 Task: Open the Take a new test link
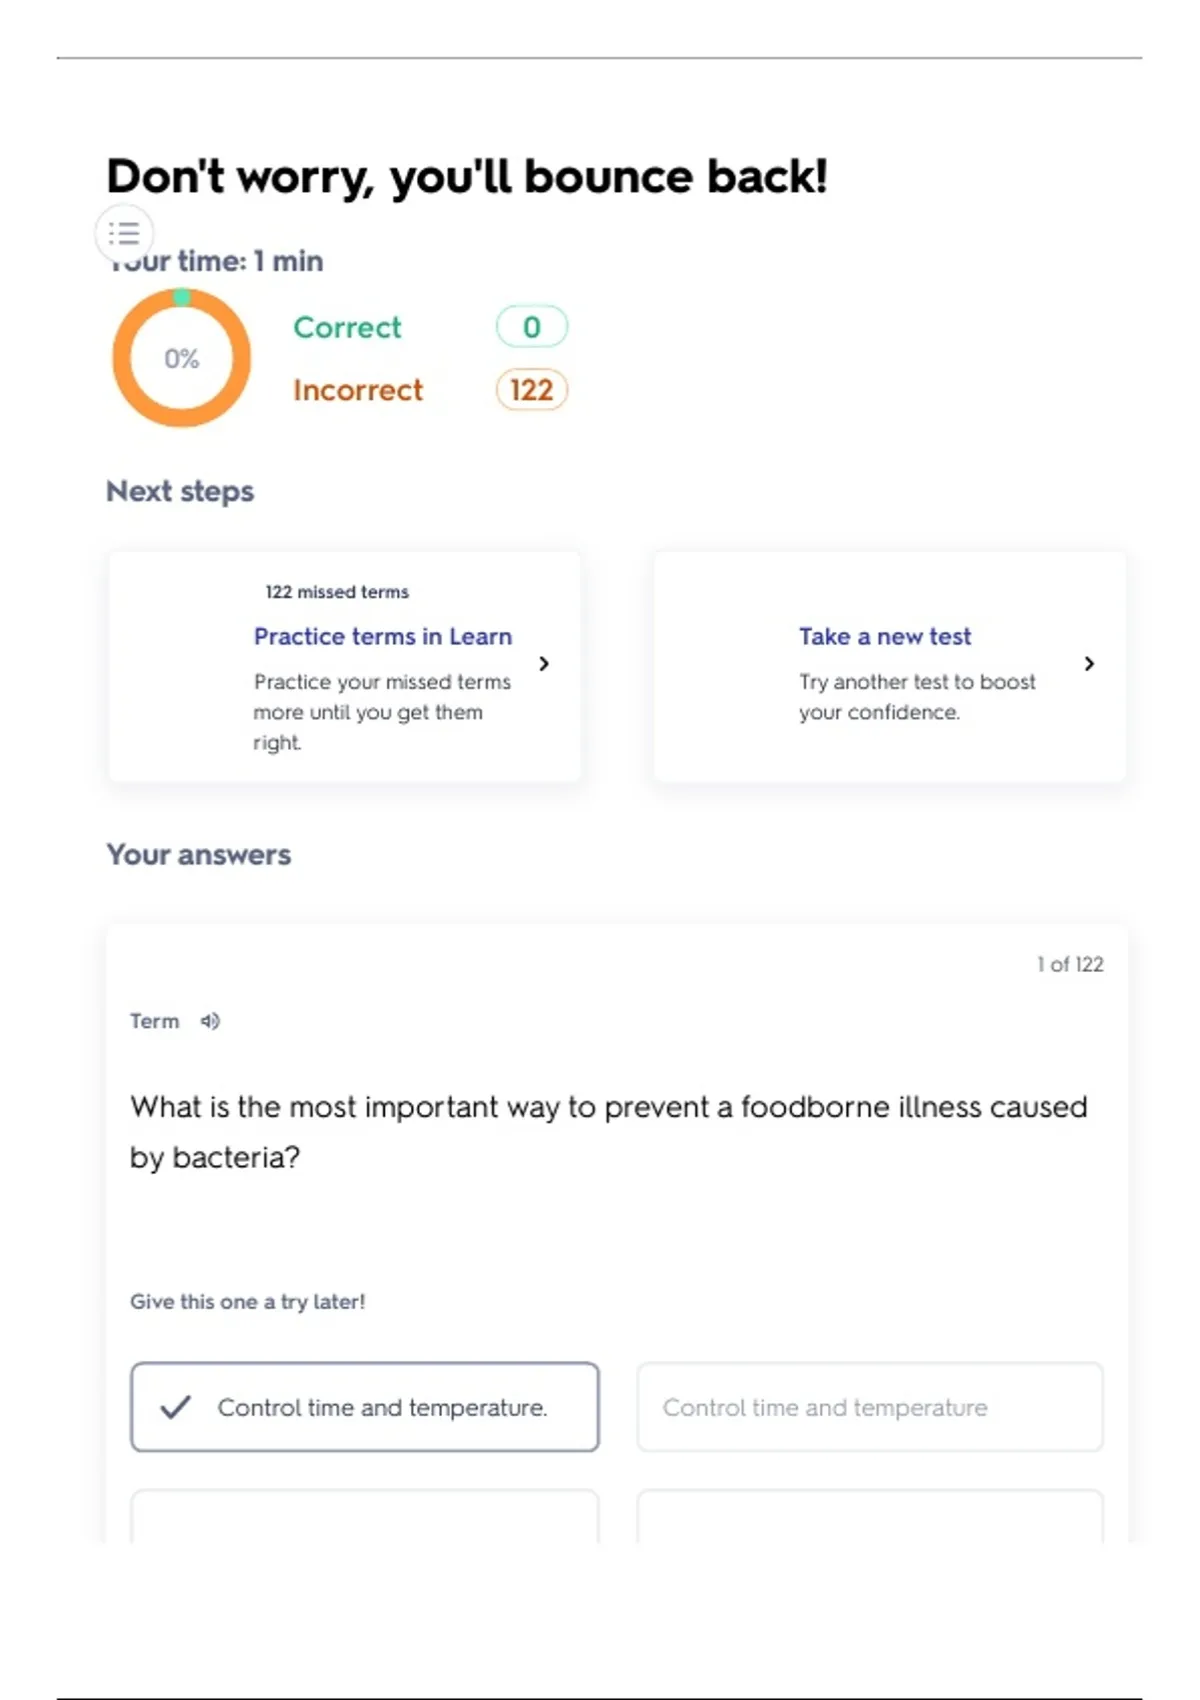(x=884, y=637)
